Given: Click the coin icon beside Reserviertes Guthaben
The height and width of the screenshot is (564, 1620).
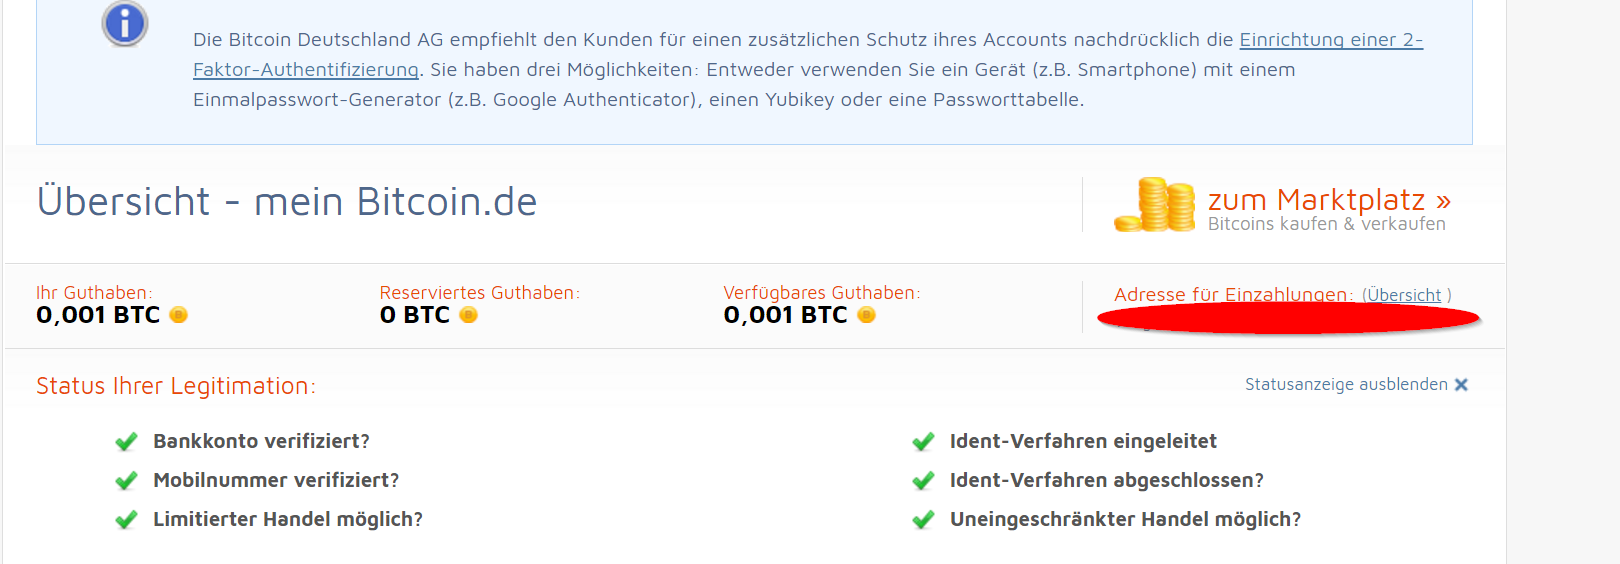Looking at the screenshot, I should pos(468,315).
